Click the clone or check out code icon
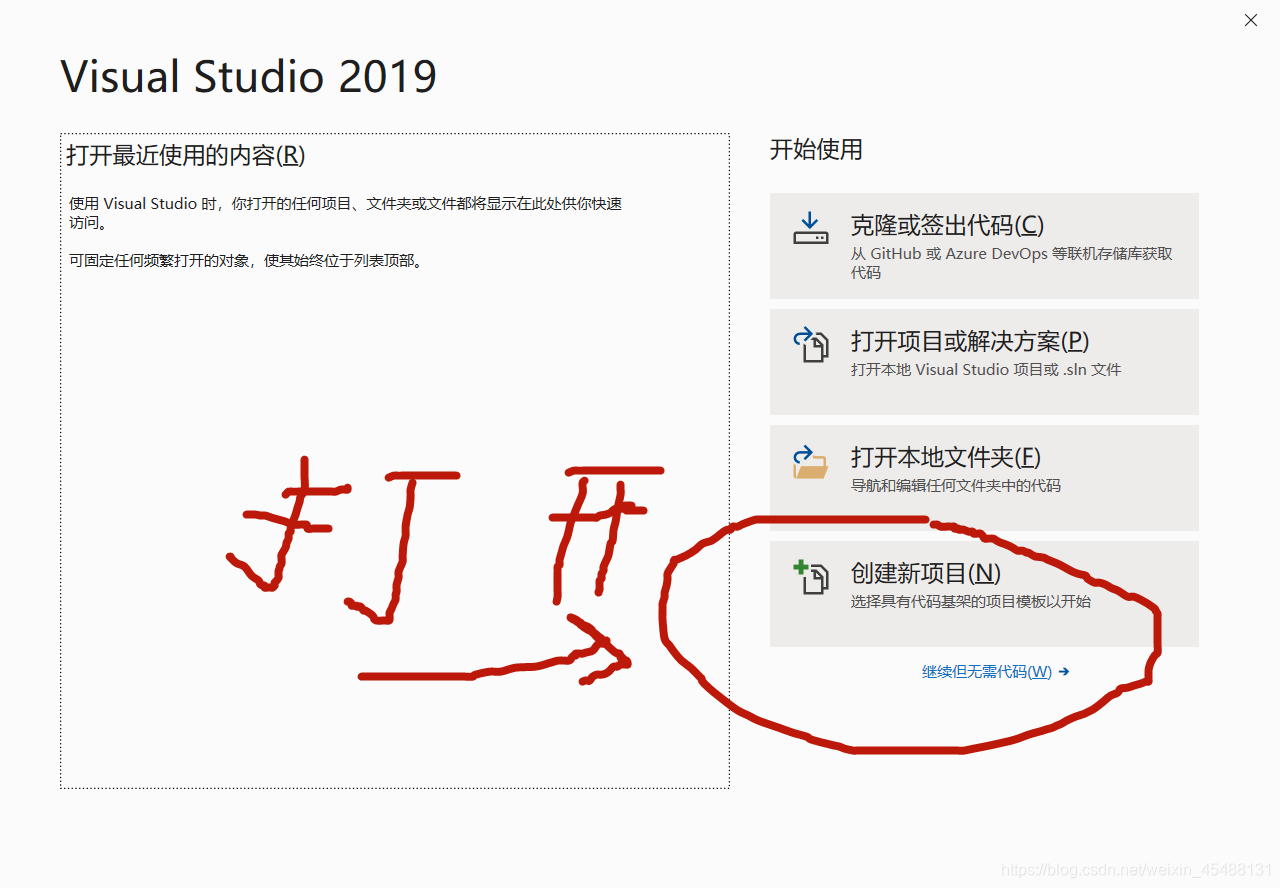Screen dimensions: 1280x888 click(811, 228)
